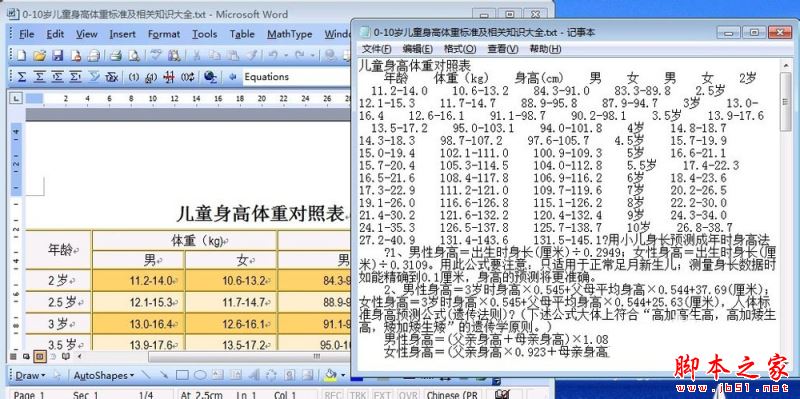
Task: Toggle TRK track changes in status bar
Action: click(357, 395)
